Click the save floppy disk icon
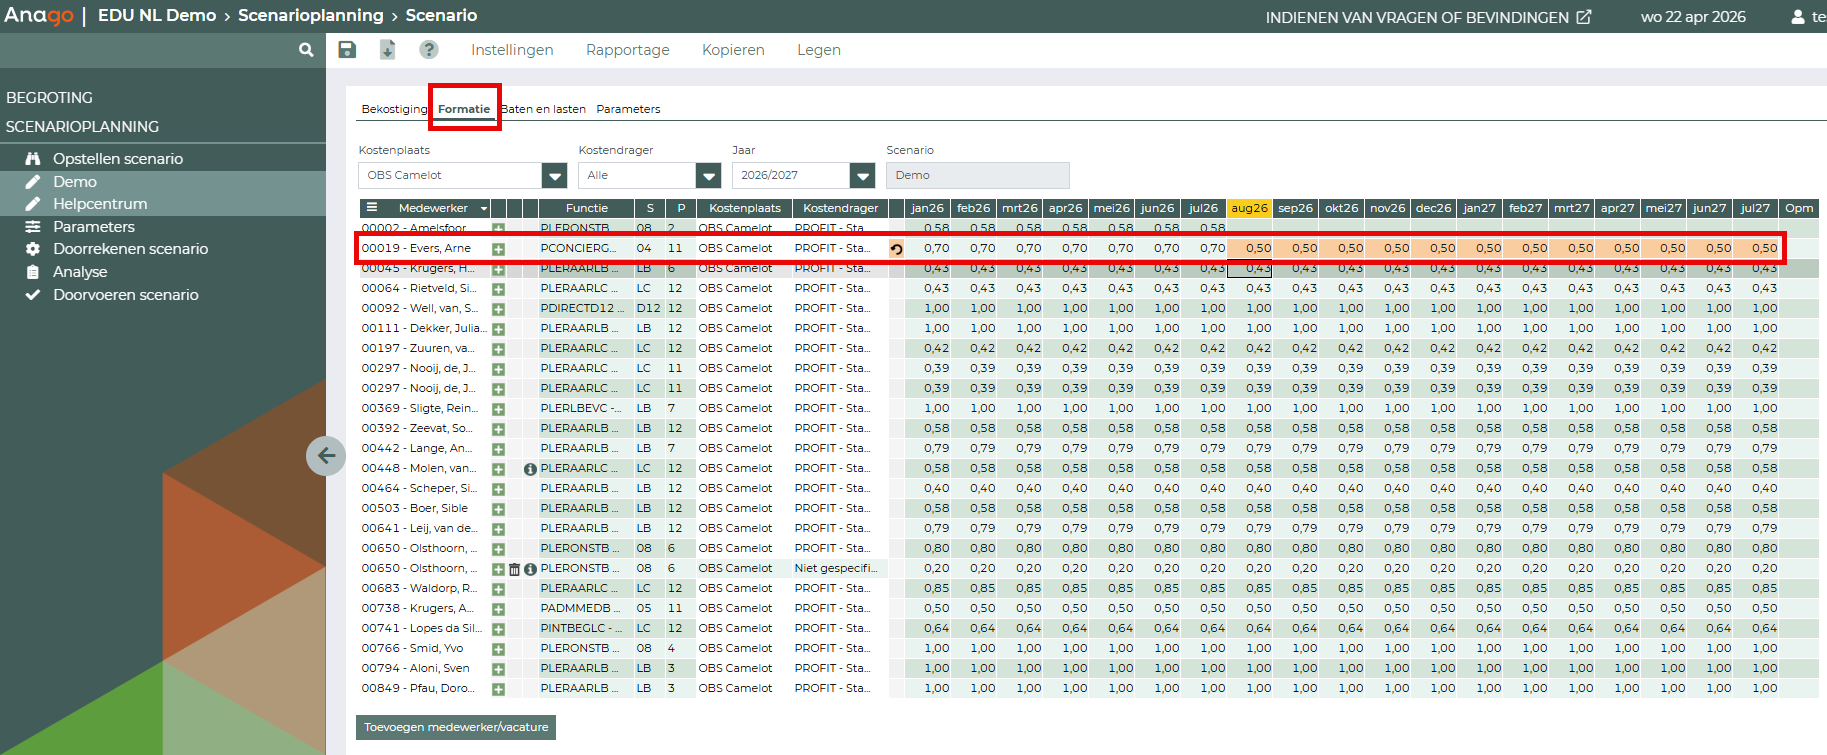Image resolution: width=1827 pixels, height=755 pixels. click(347, 50)
